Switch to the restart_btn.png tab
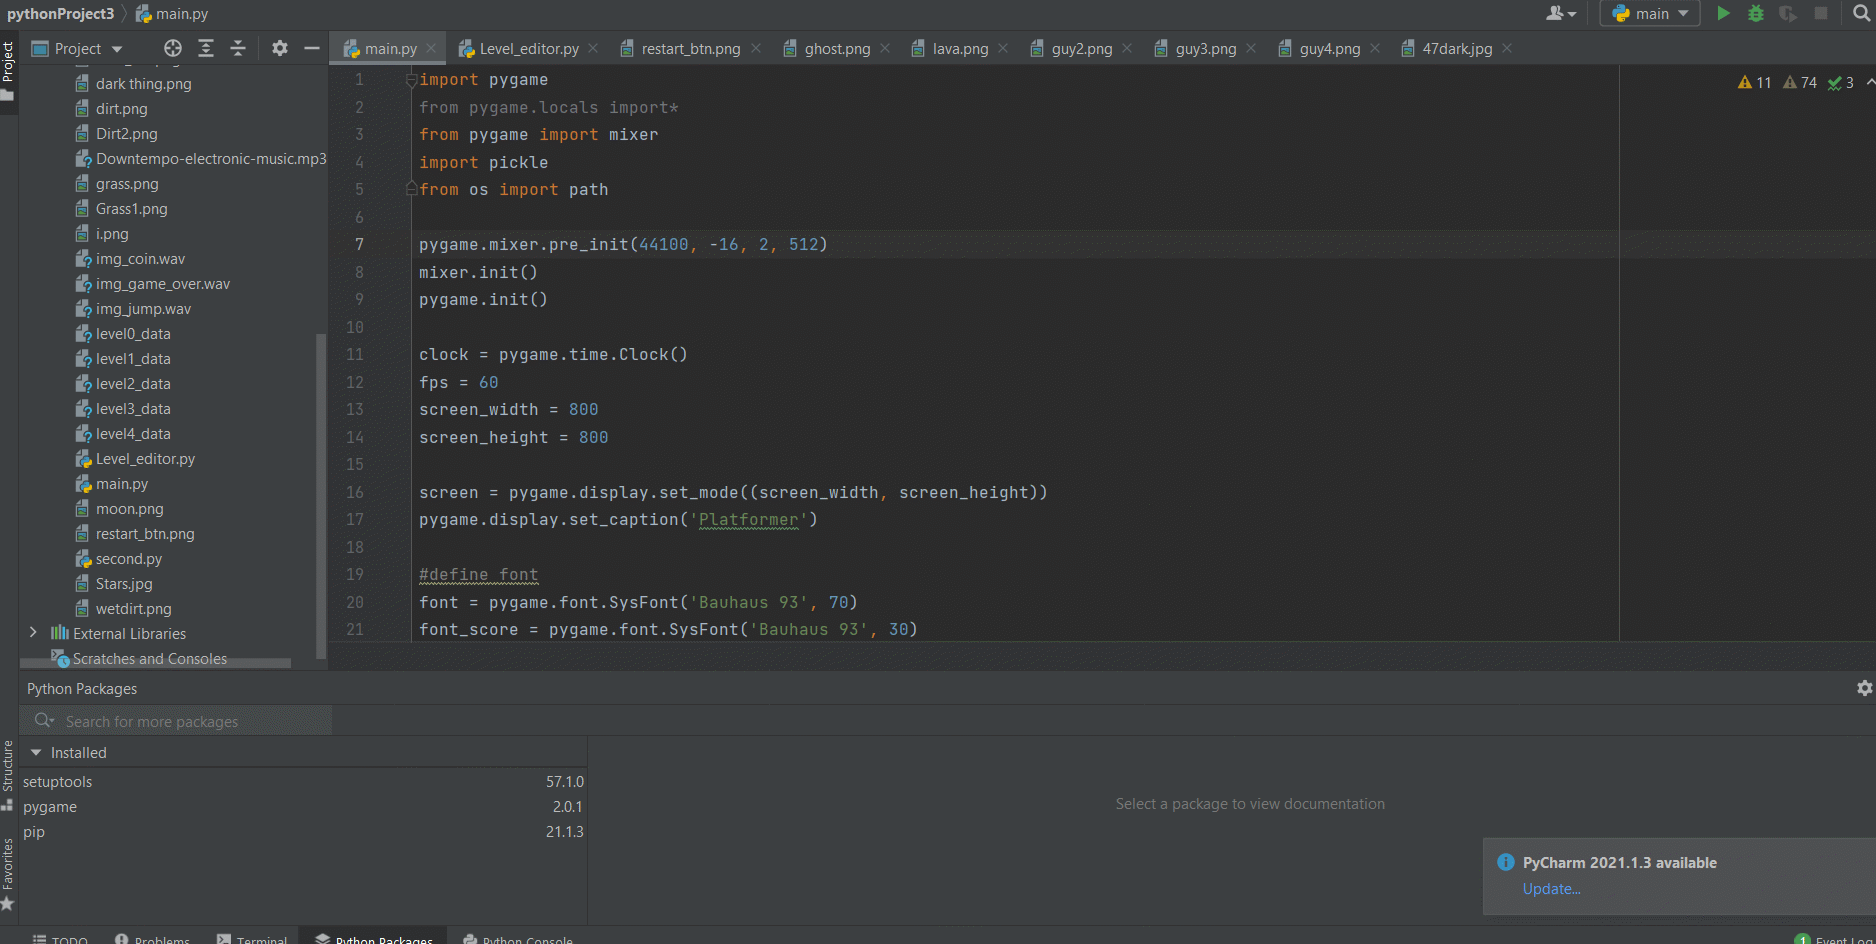This screenshot has height=944, width=1876. tap(691, 48)
